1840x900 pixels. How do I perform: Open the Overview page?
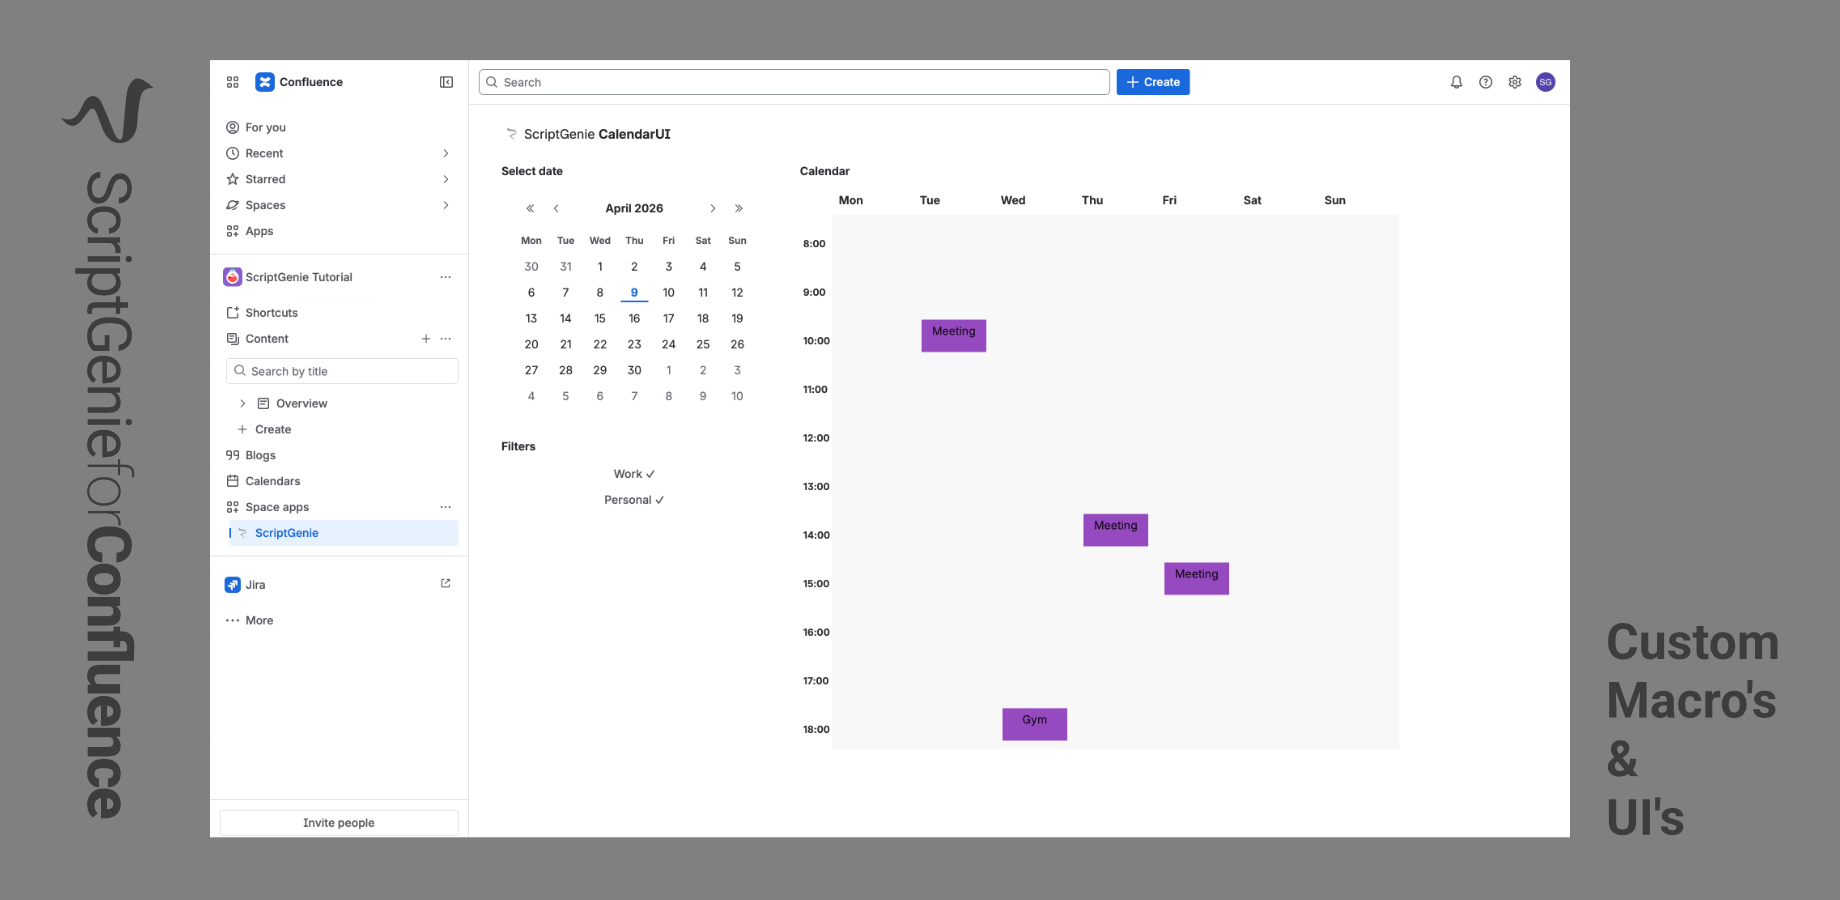tap(301, 403)
